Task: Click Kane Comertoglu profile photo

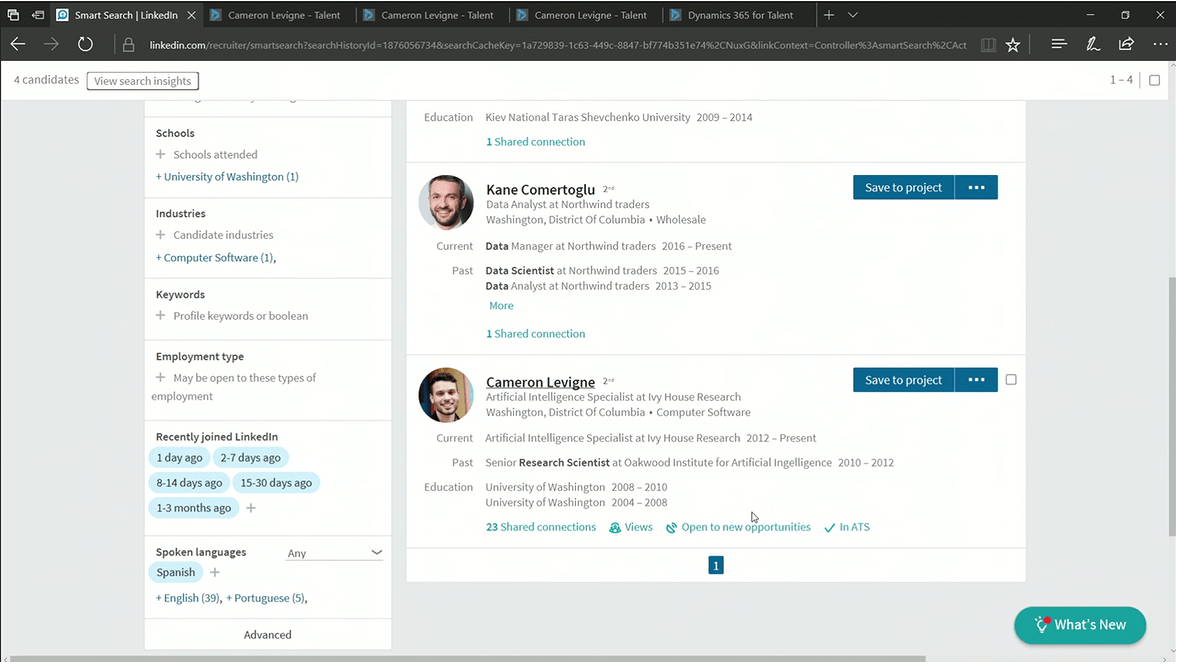Action: click(x=446, y=203)
